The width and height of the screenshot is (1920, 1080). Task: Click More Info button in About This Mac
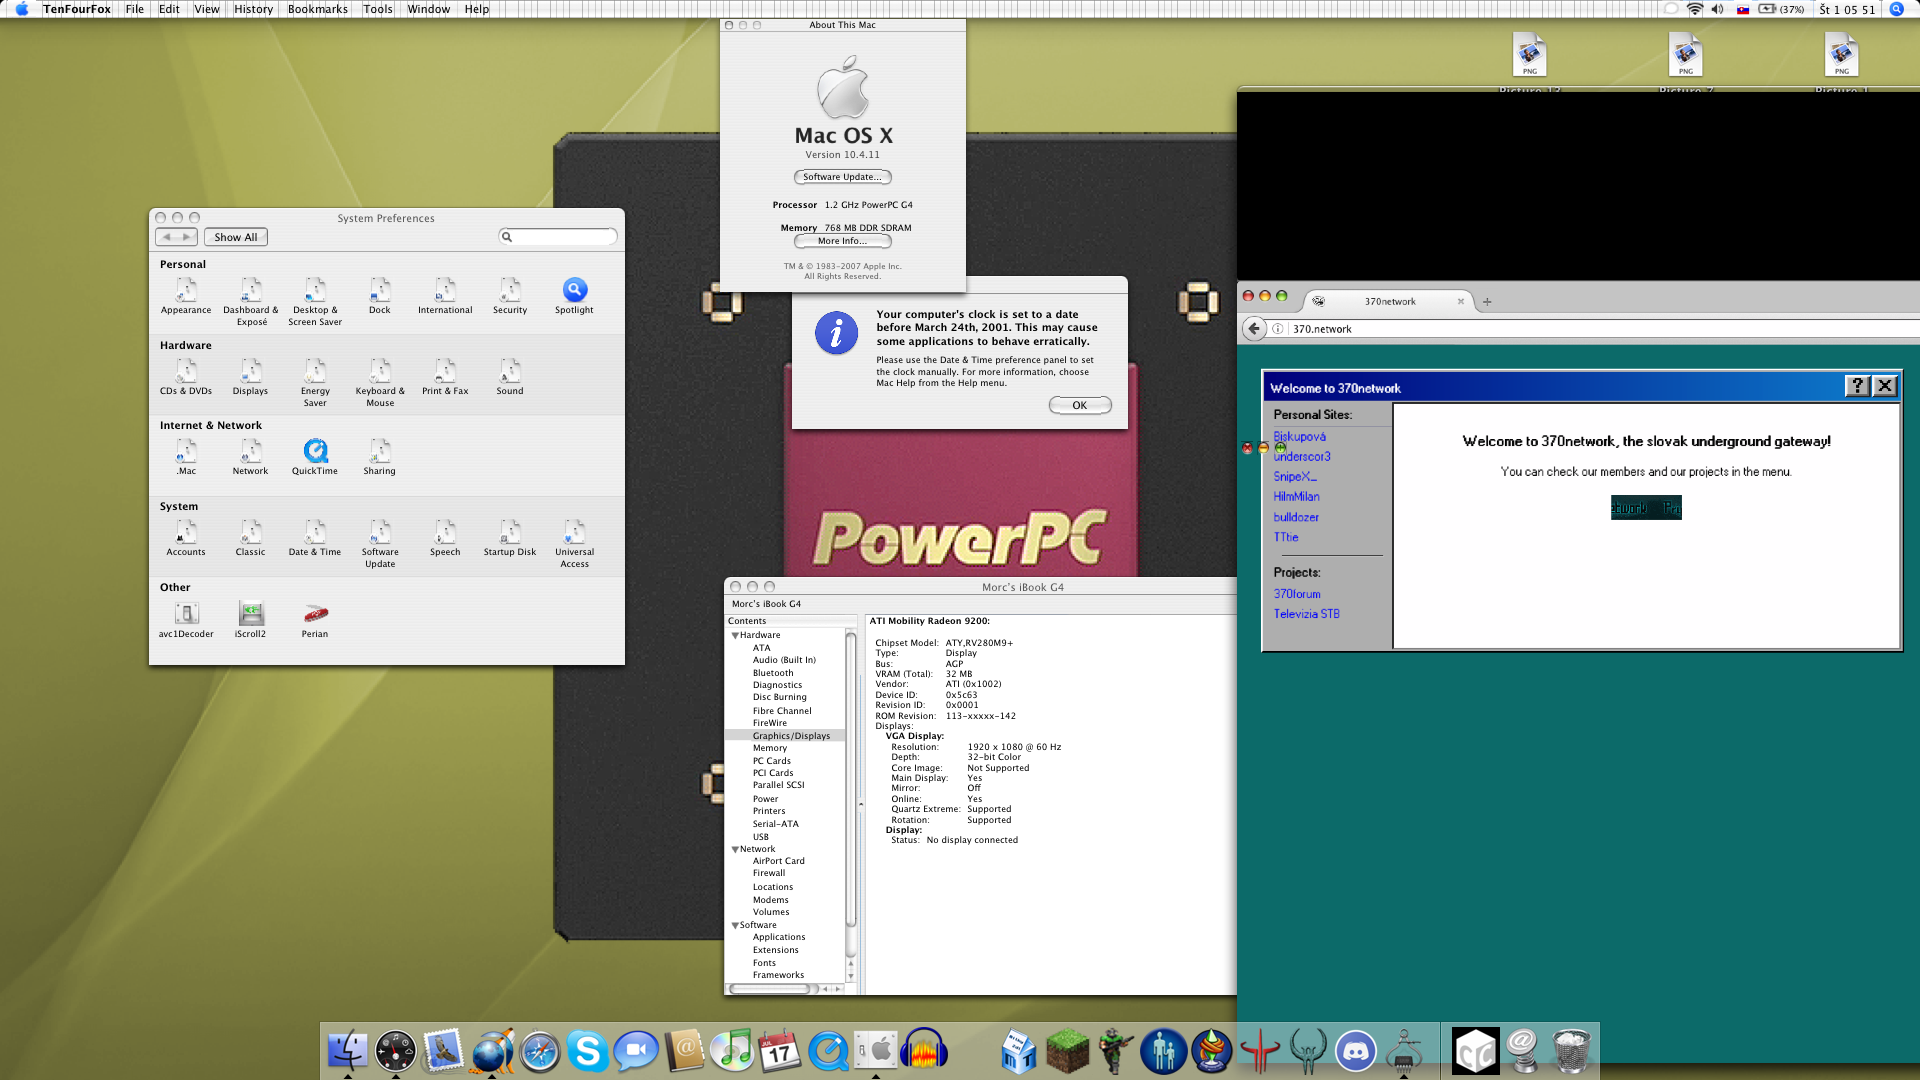coord(842,241)
